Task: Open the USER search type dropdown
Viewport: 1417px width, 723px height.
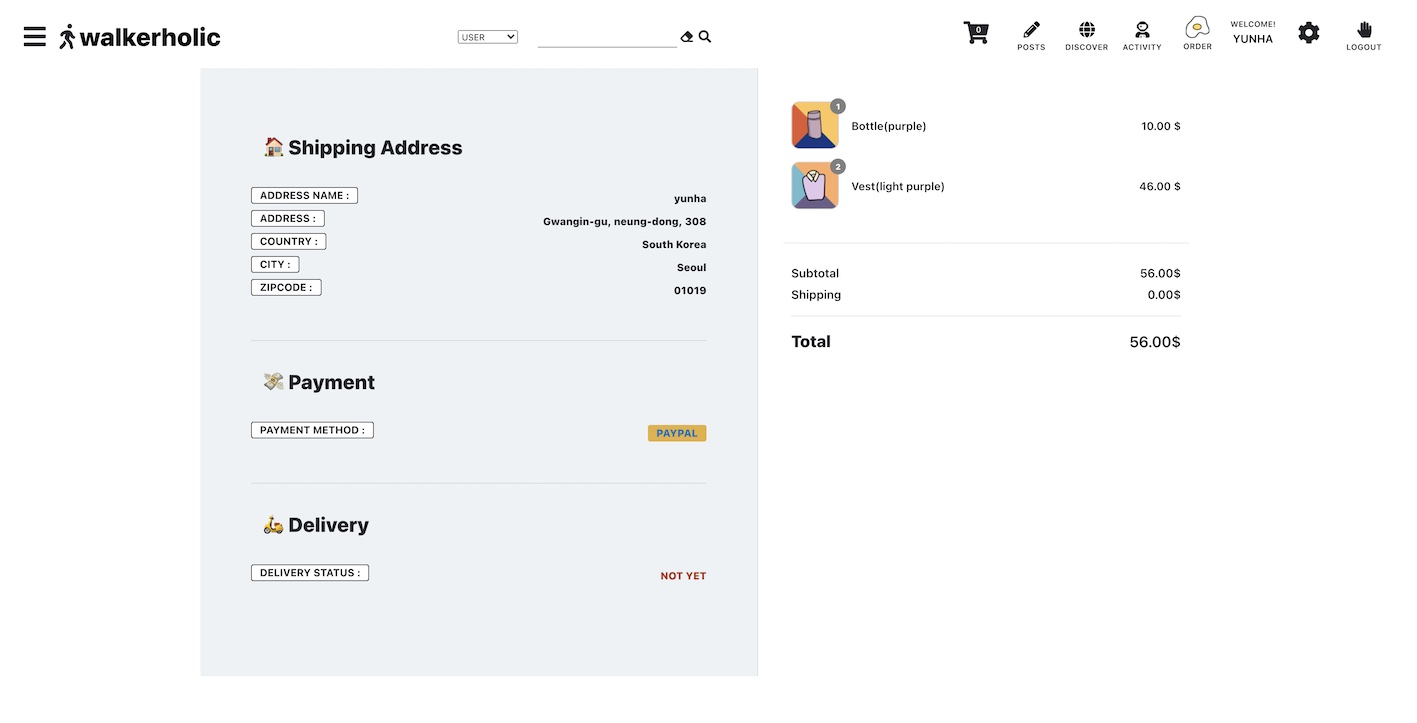Action: [x=488, y=37]
